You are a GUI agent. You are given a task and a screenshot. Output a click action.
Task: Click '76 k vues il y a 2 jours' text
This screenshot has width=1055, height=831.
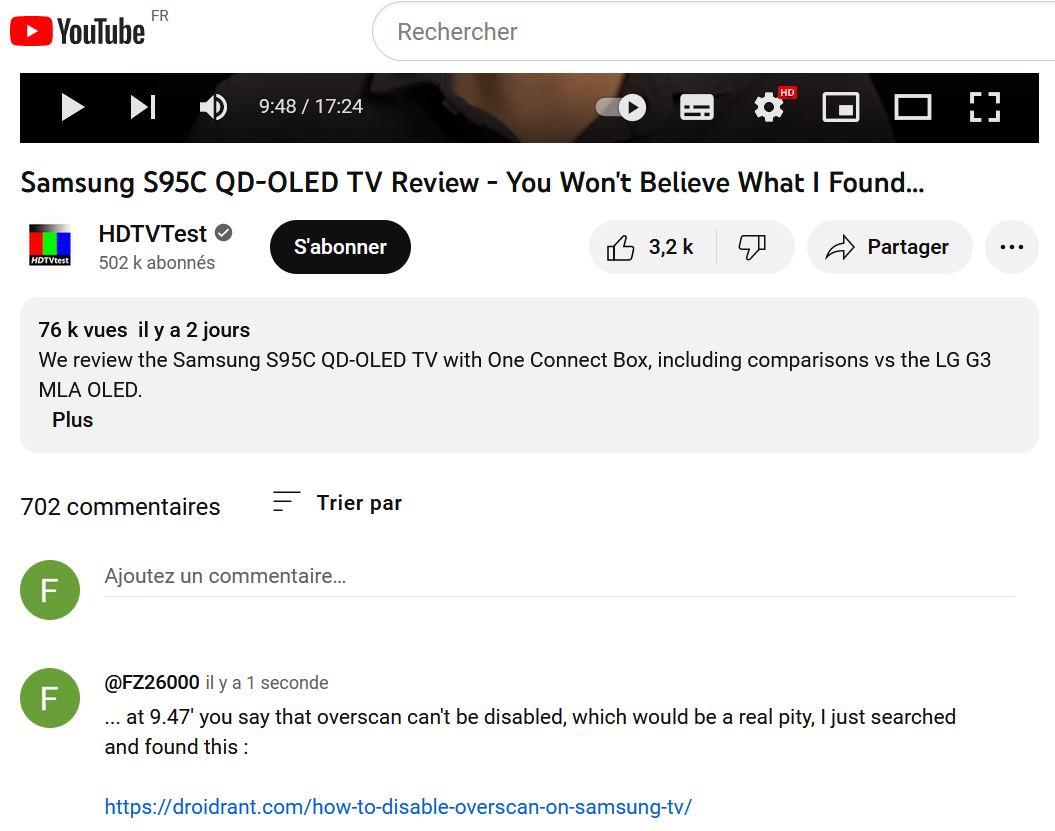click(x=144, y=330)
